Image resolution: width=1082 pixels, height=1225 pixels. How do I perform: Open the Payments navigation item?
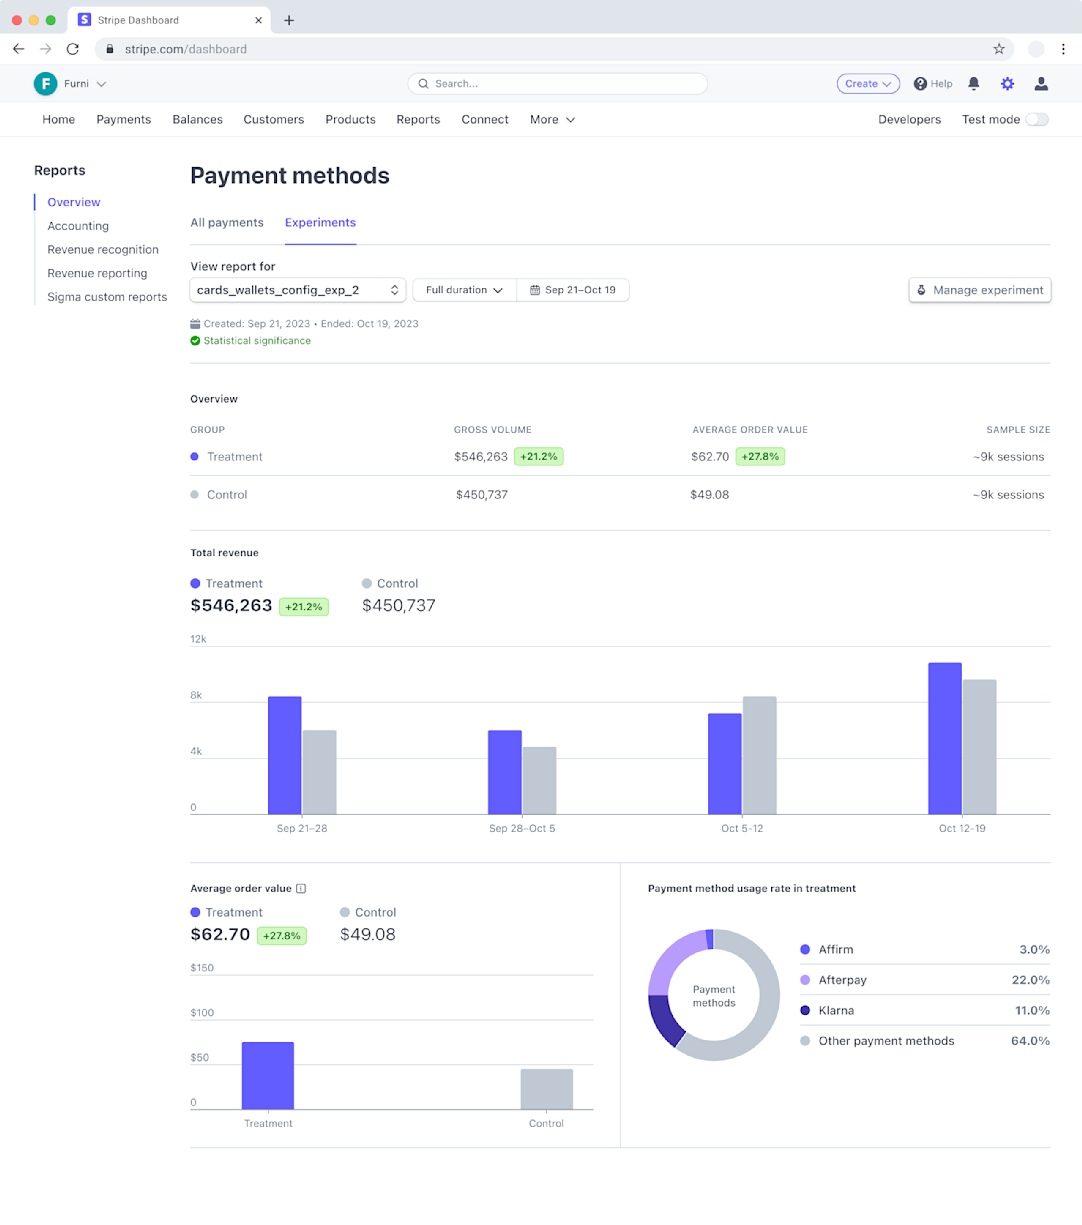pyautogui.click(x=124, y=120)
